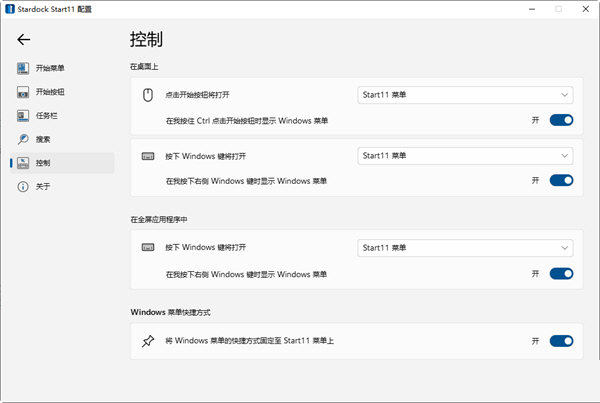Disable the Ctrl 点击开始按钮 Windows 菜单 toggle
This screenshot has width=600, height=403.
pyautogui.click(x=561, y=120)
